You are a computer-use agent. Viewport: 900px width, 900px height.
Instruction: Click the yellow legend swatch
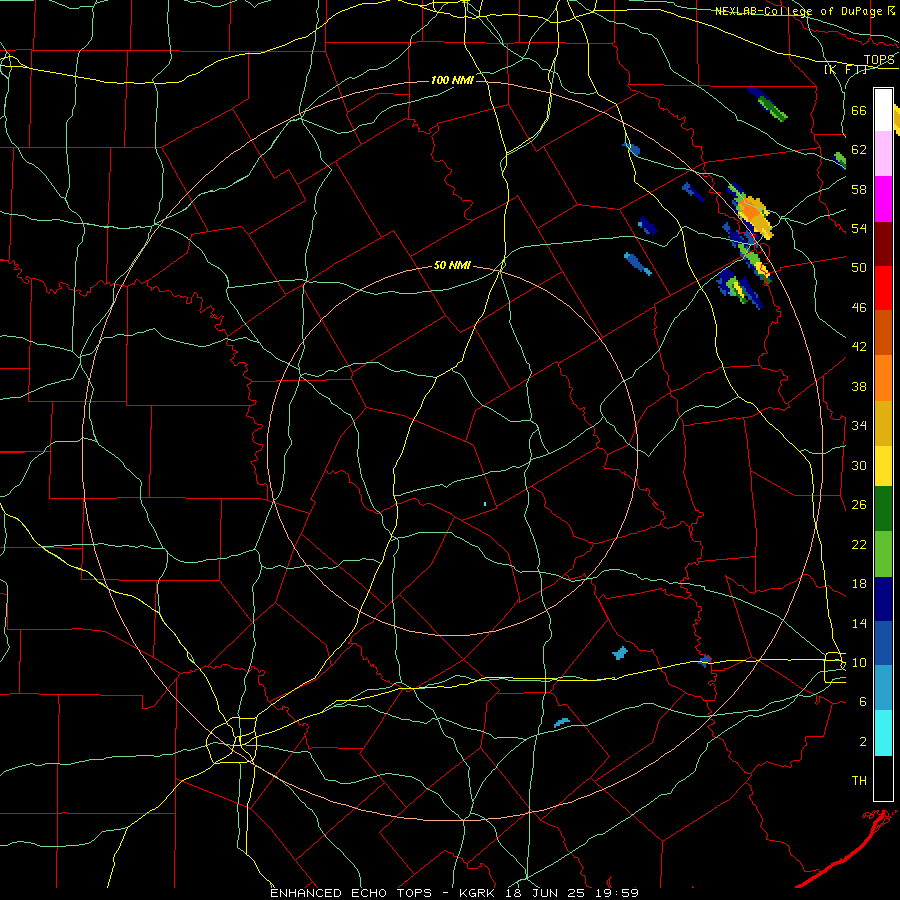pyautogui.click(x=883, y=466)
